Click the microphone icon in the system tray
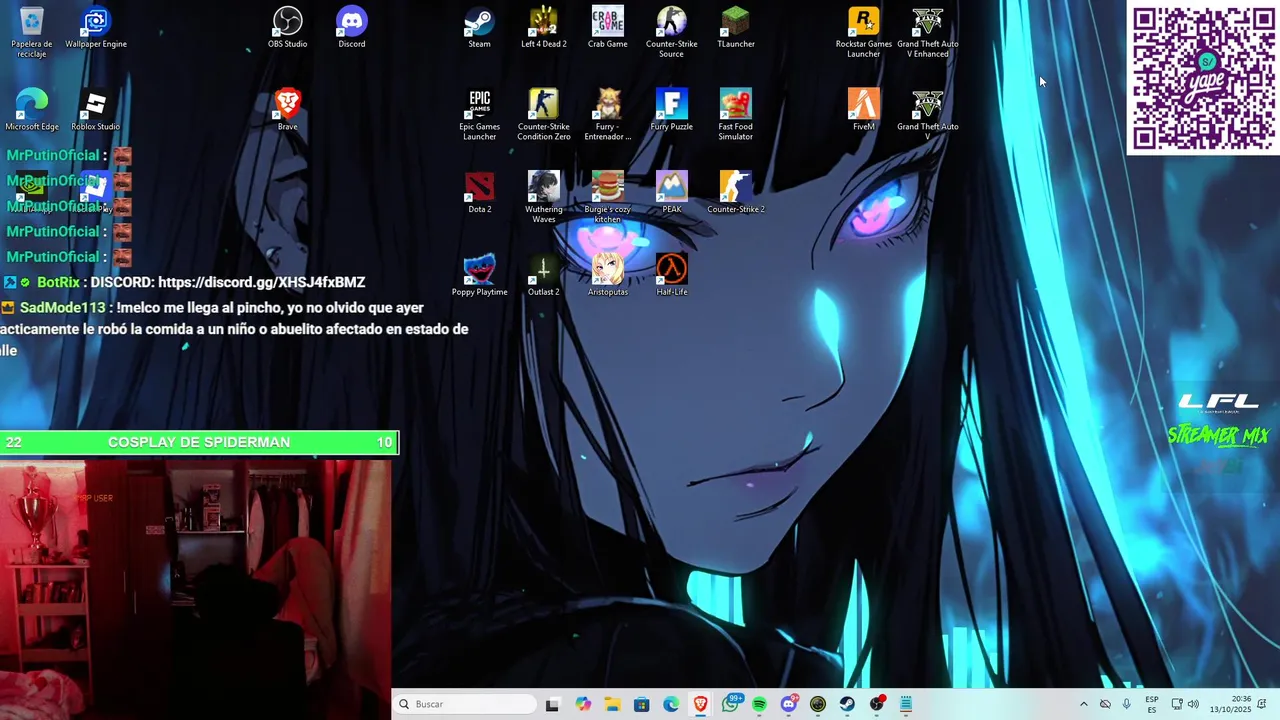The width and height of the screenshot is (1280, 720). tap(1127, 704)
